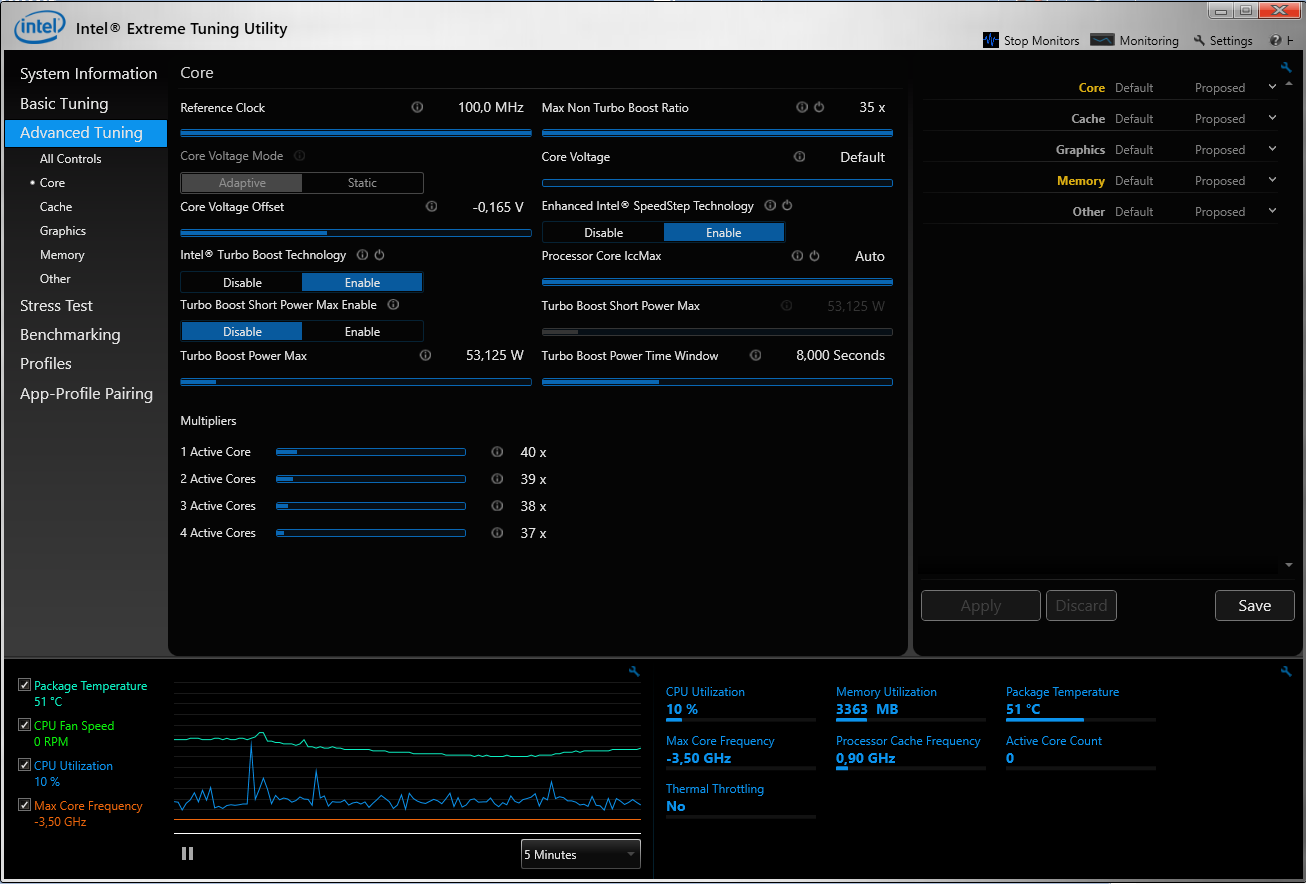Select Cache under Advanced Tuning
The image size is (1306, 884).
56,207
